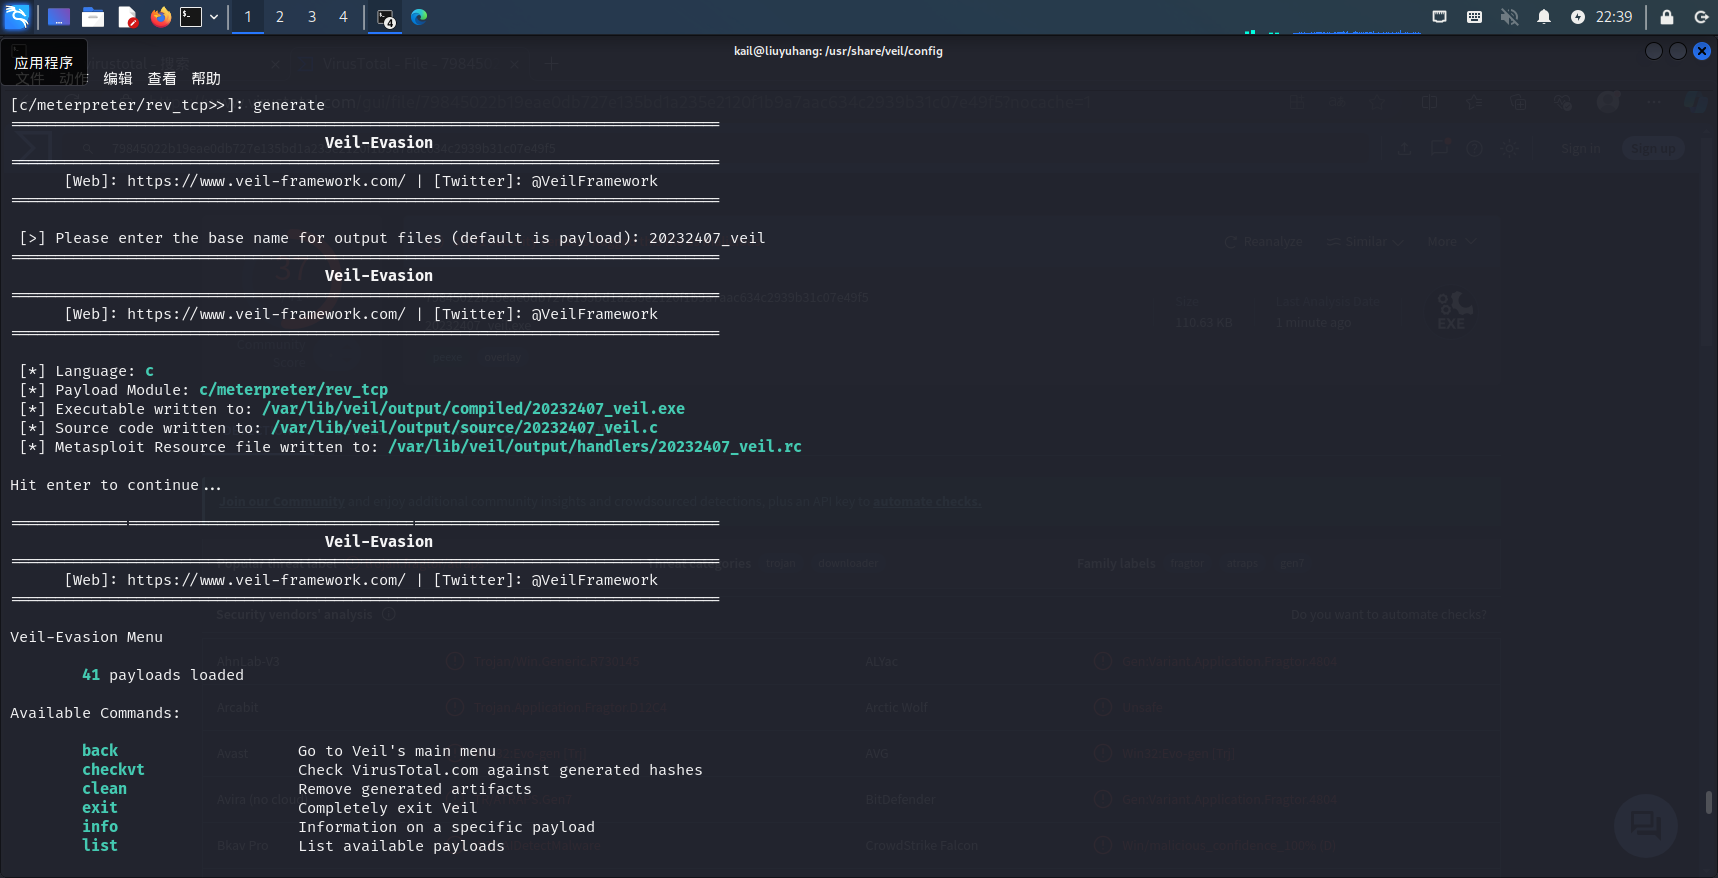Click 'Remove generated artifacts' description
The width and height of the screenshot is (1718, 878).
415,789
